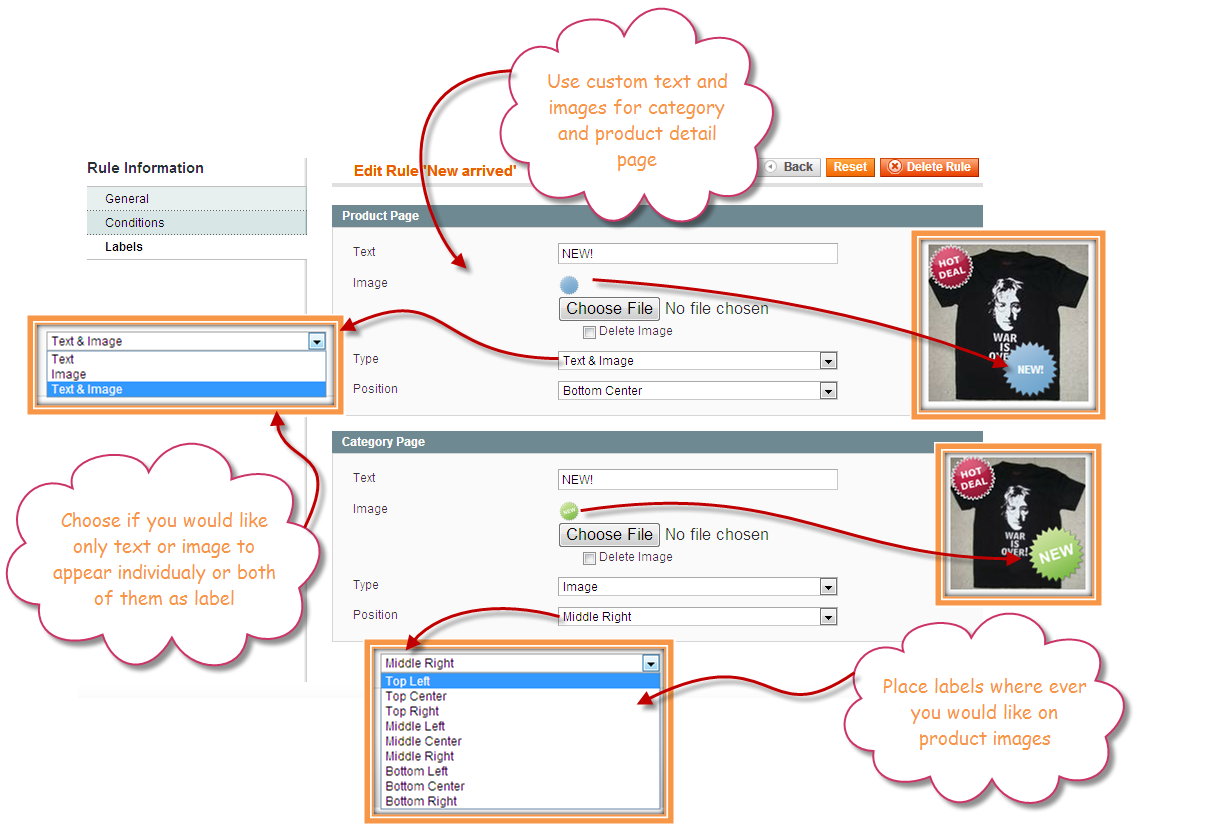Click the Product Page Text input field
Image resolution: width=1206 pixels, height=833 pixels.
click(697, 254)
